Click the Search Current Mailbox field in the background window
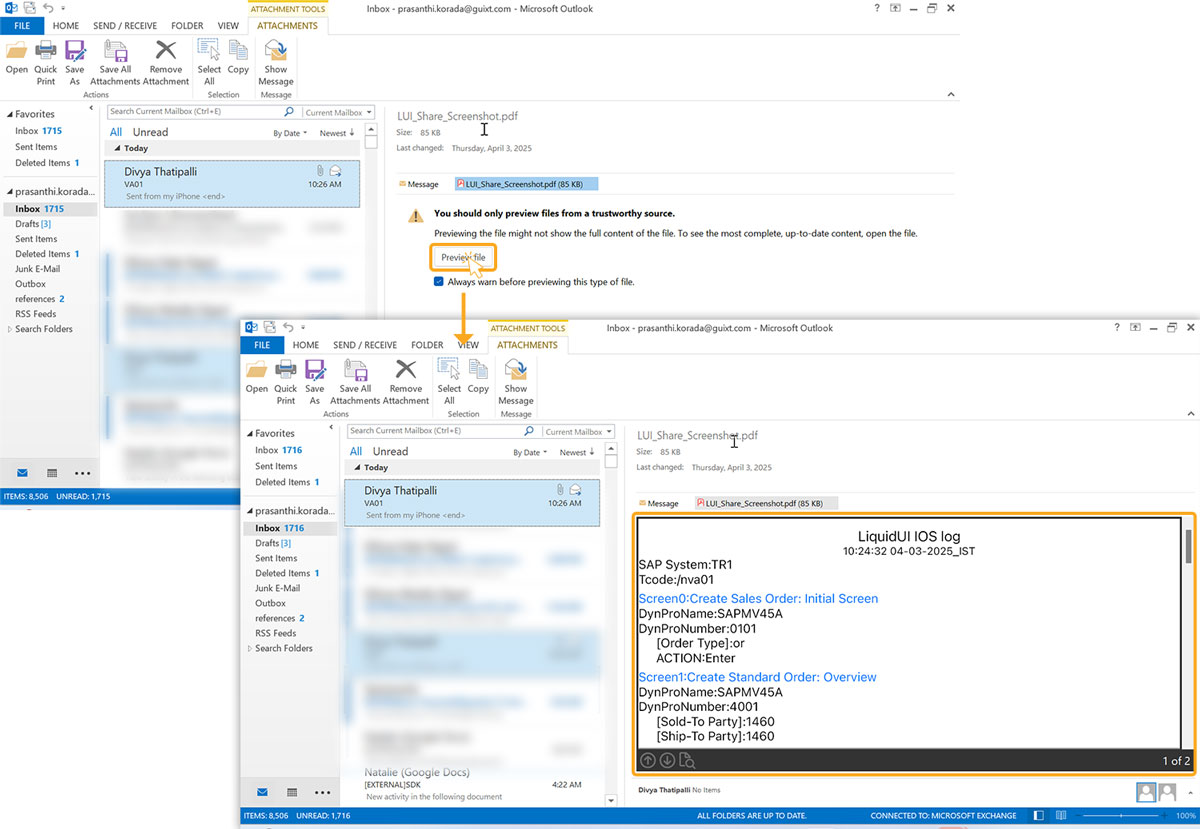The width and height of the screenshot is (1200, 829). click(195, 112)
